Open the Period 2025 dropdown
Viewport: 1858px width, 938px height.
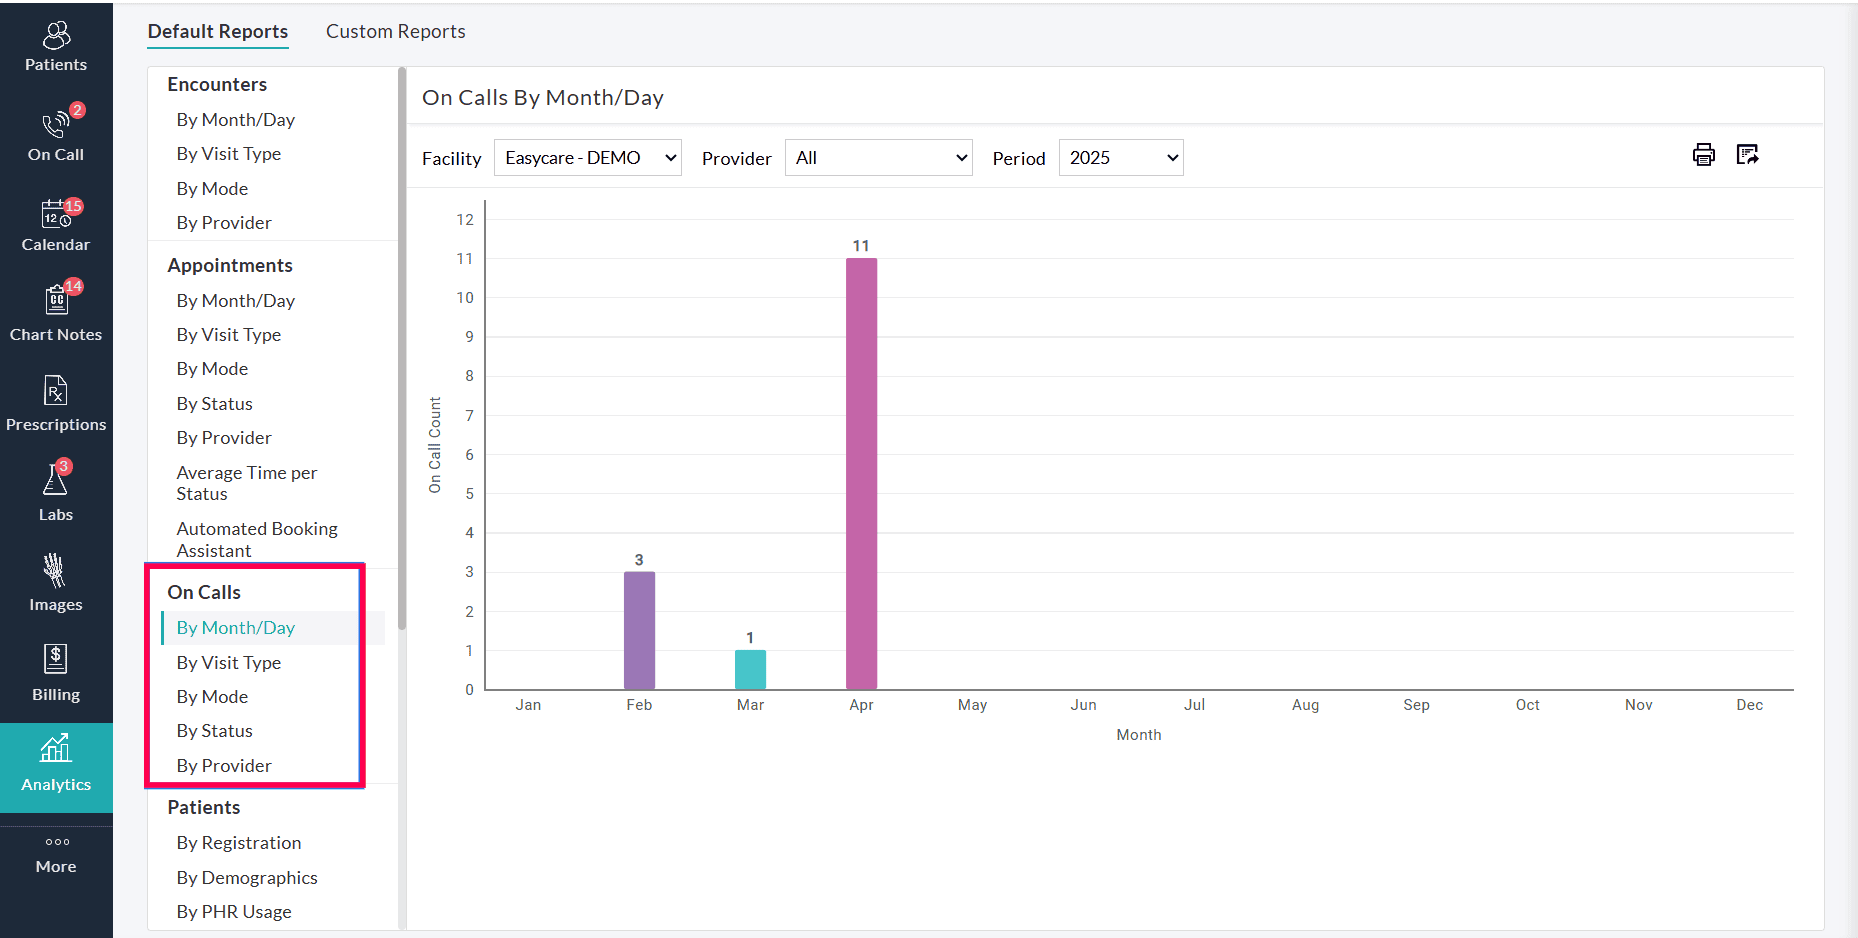tap(1120, 157)
